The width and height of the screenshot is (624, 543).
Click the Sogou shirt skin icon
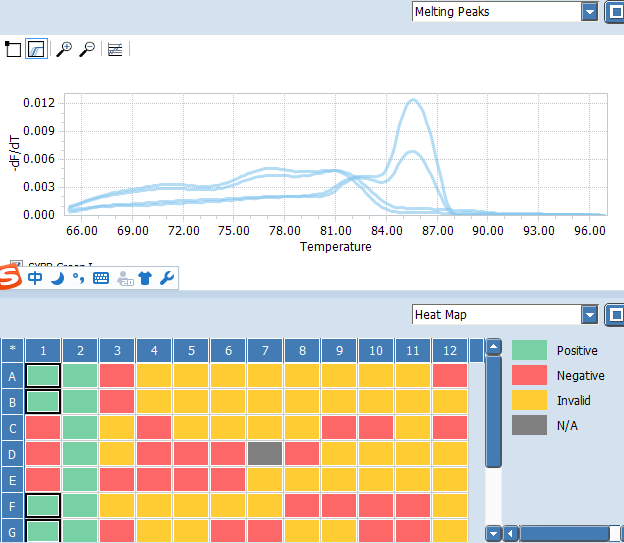click(x=145, y=278)
